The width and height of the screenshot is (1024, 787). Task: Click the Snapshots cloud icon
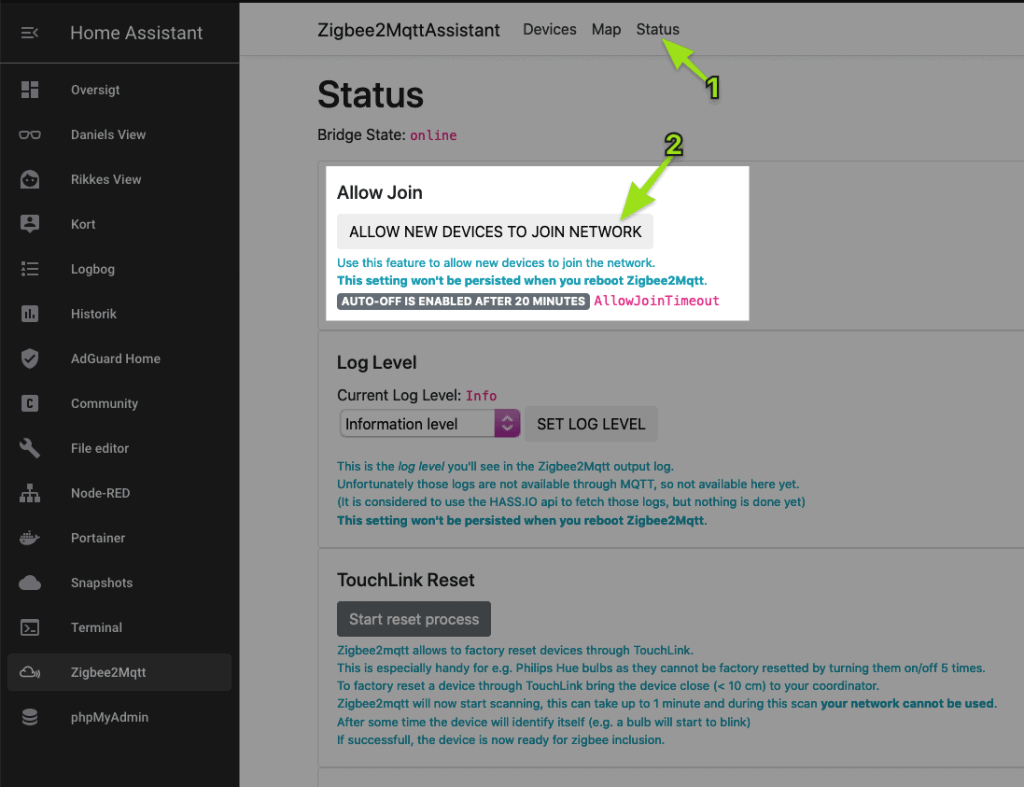tap(29, 583)
